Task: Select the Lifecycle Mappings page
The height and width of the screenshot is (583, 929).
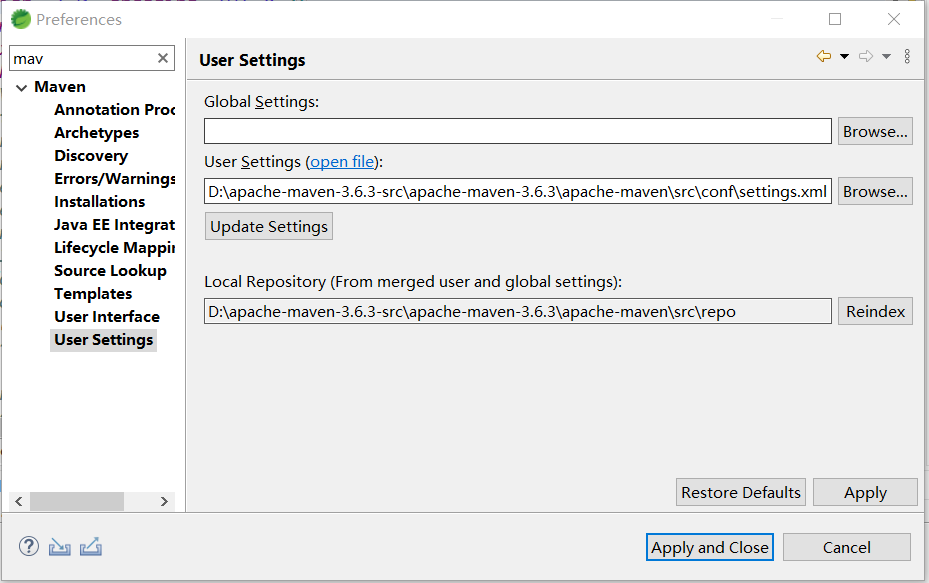Action: point(114,248)
